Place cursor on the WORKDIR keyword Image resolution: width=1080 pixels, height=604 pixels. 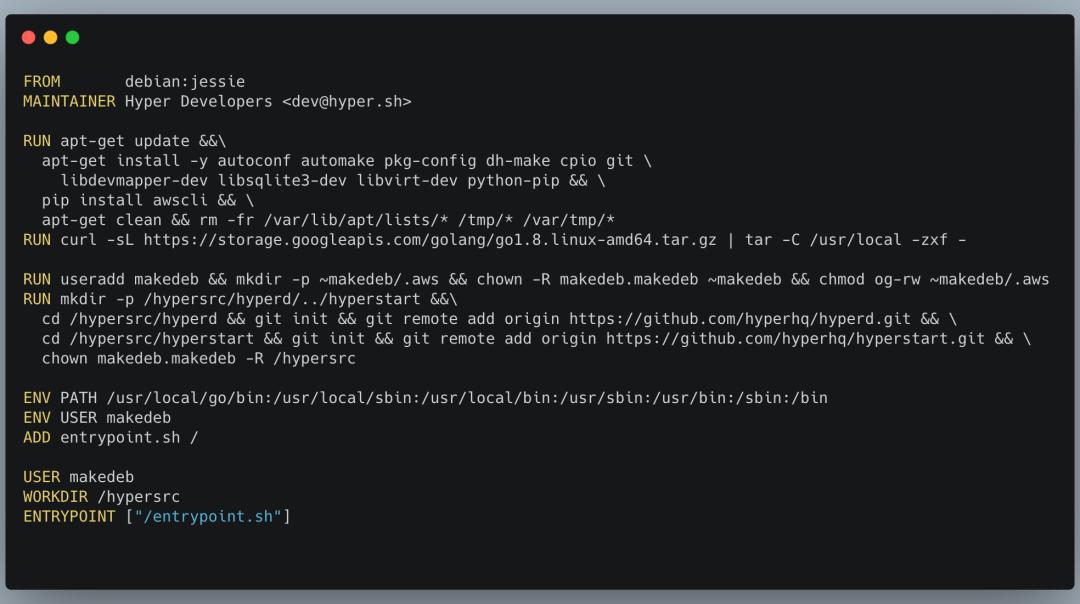click(x=55, y=496)
